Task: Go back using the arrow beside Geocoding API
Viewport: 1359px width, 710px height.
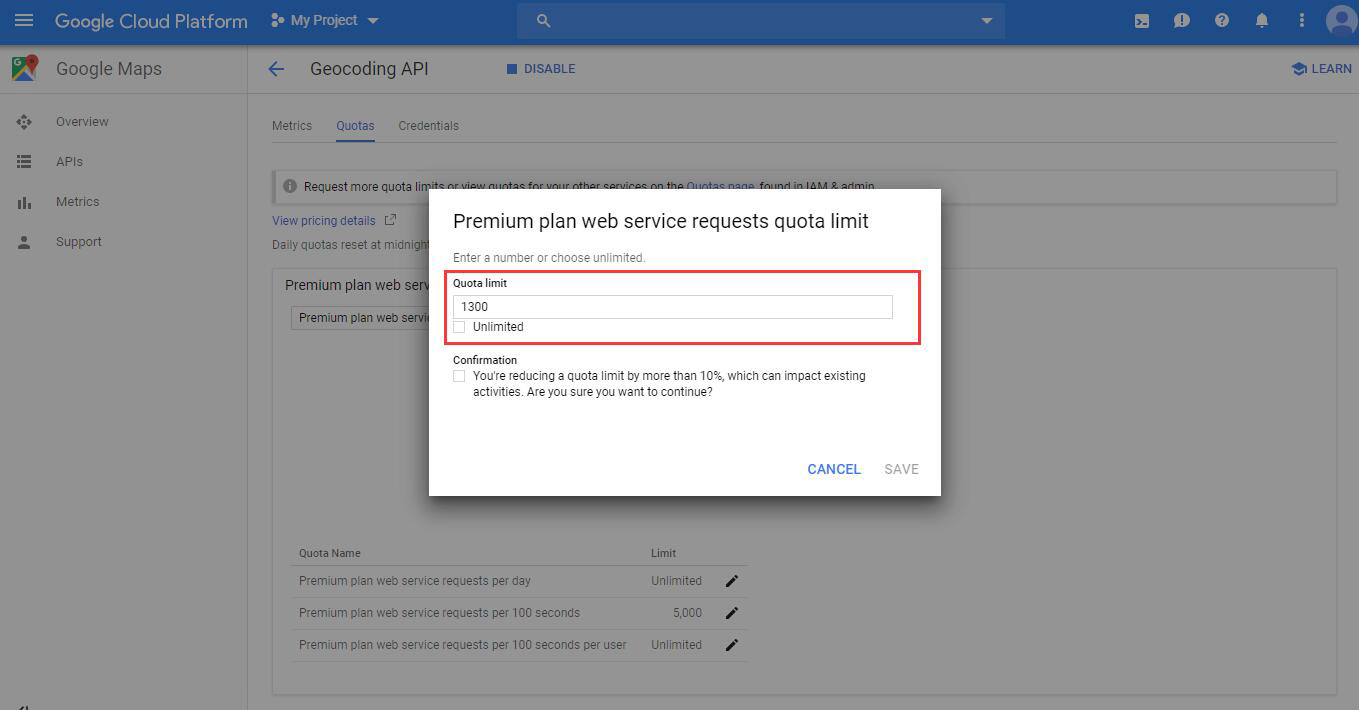Action: pos(276,69)
